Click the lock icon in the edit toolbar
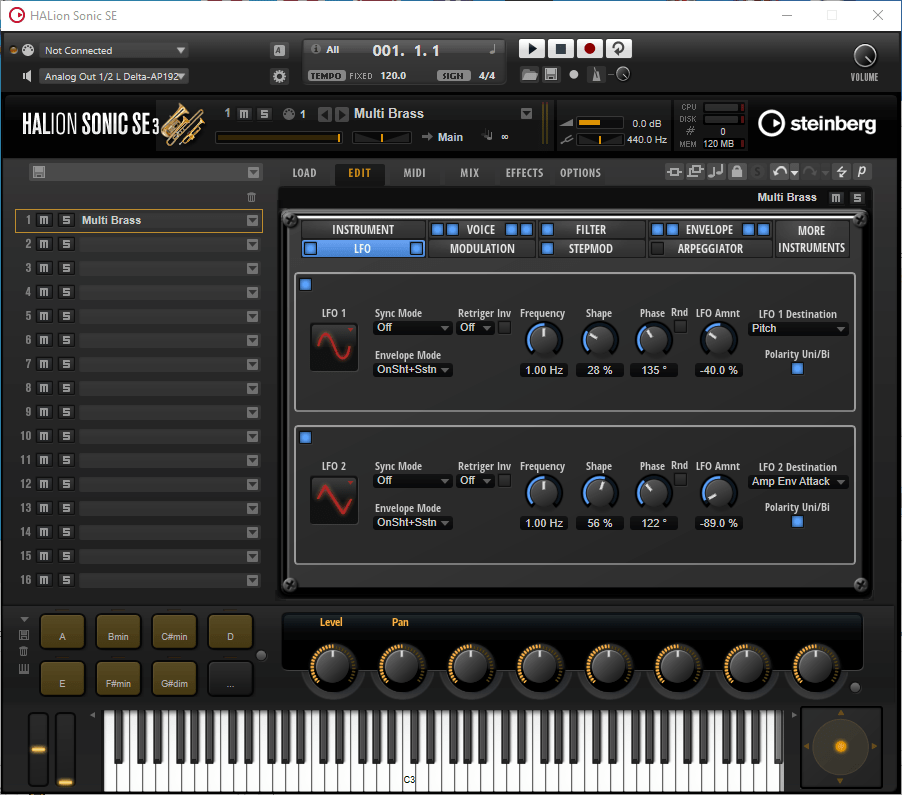902x795 pixels. point(737,172)
